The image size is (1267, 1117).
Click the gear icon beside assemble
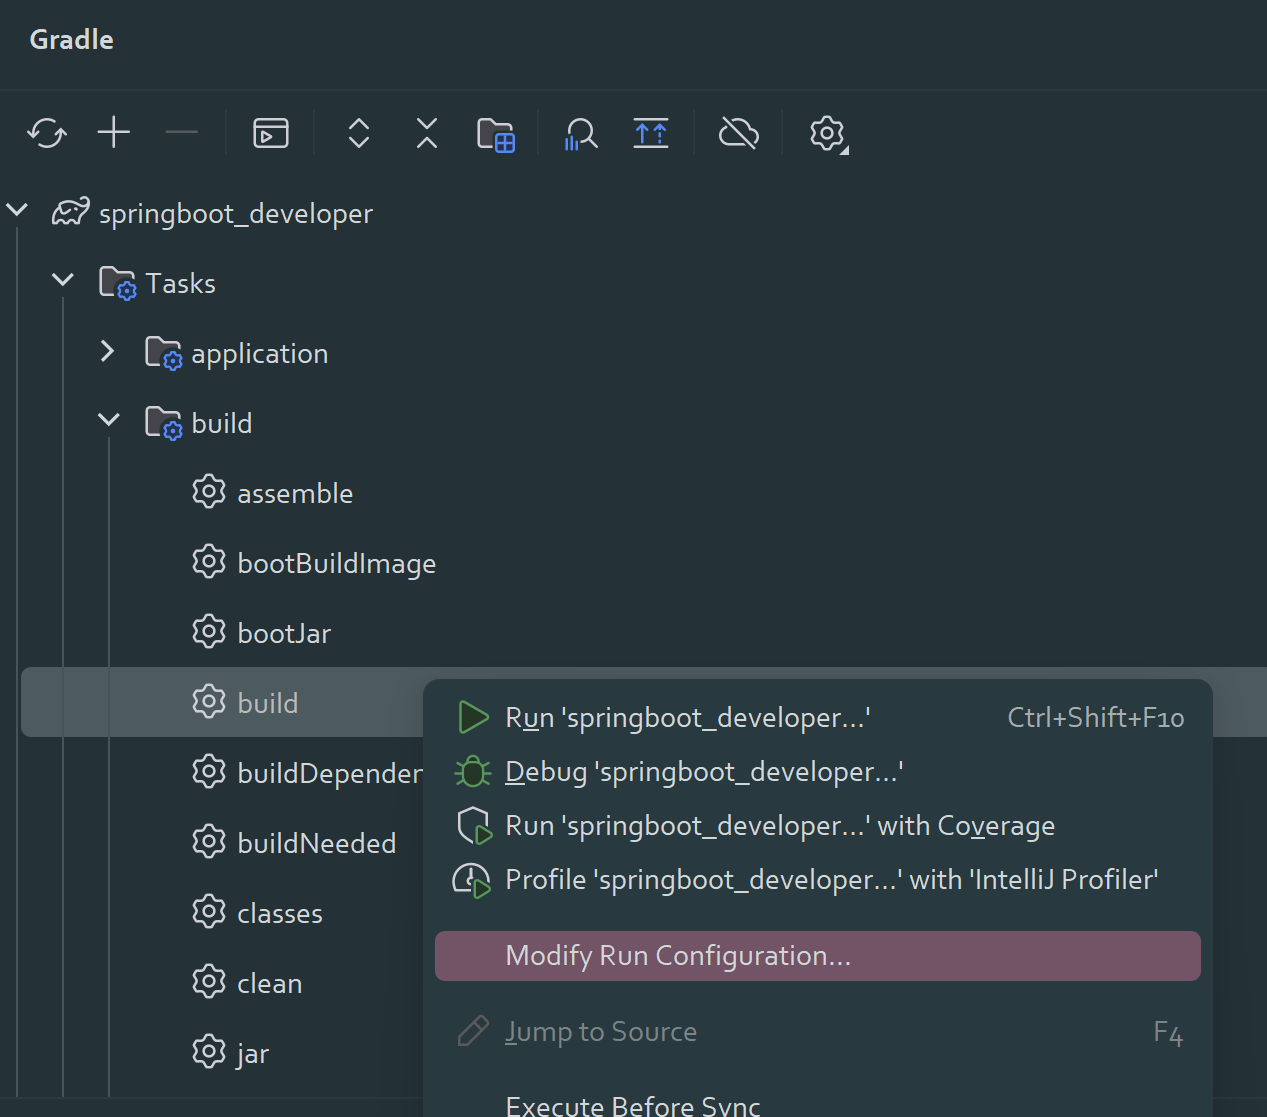[209, 491]
